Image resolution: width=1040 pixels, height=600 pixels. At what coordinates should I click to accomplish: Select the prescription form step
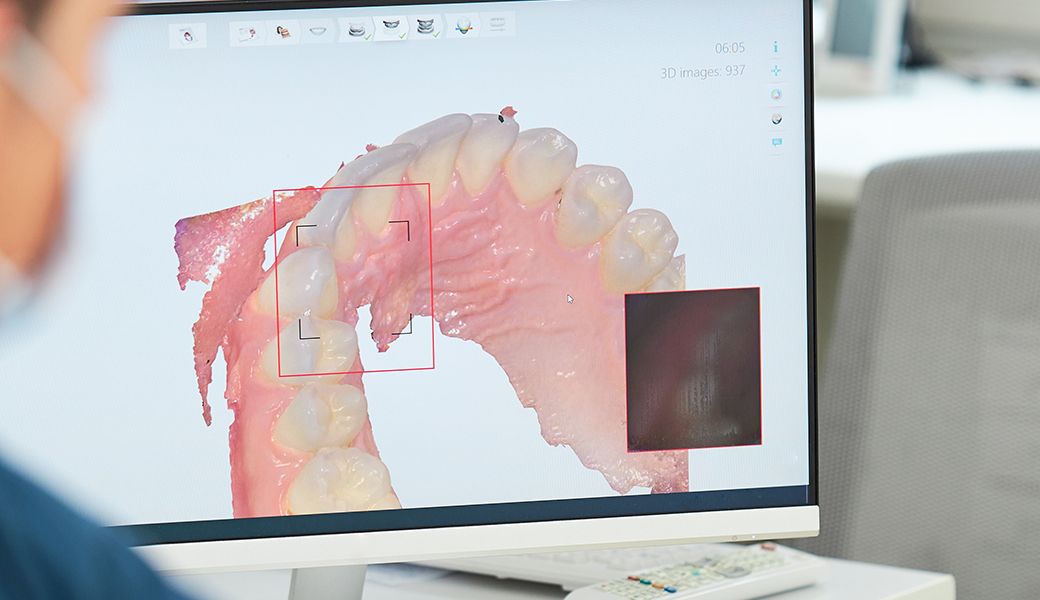point(248,32)
